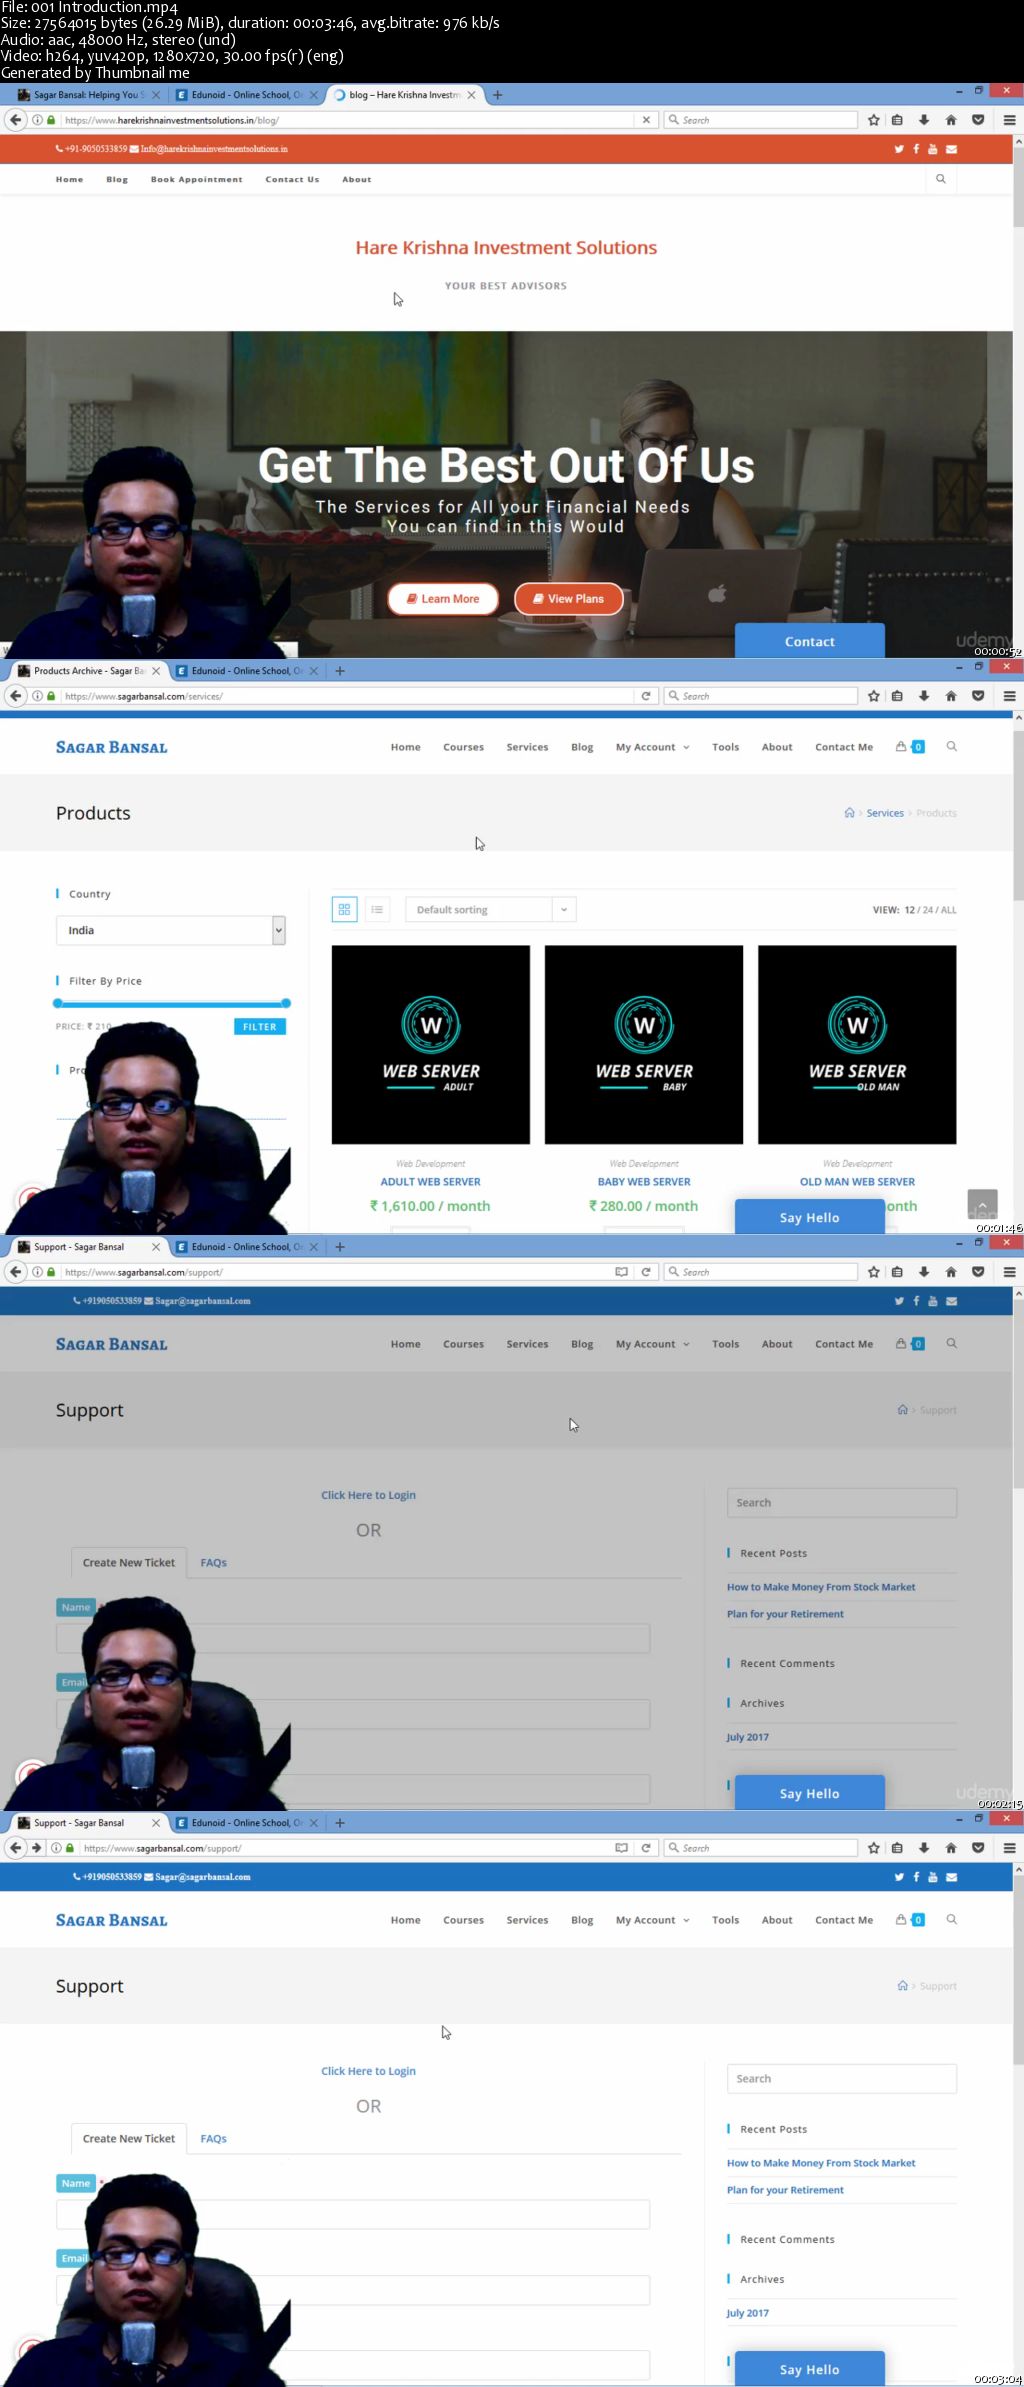Click search magnifier in Products page header
The height and width of the screenshot is (2387, 1024).
(x=951, y=747)
